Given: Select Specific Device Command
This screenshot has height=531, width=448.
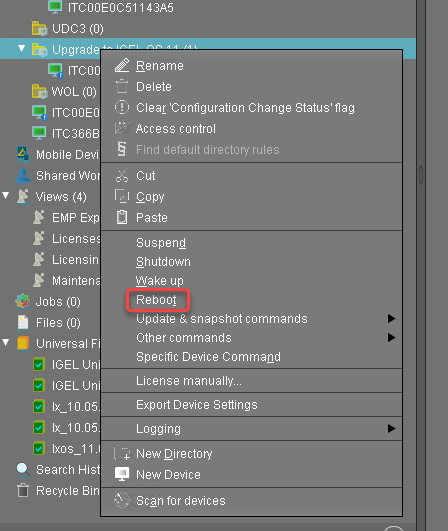Looking at the screenshot, I should pos(208,357).
